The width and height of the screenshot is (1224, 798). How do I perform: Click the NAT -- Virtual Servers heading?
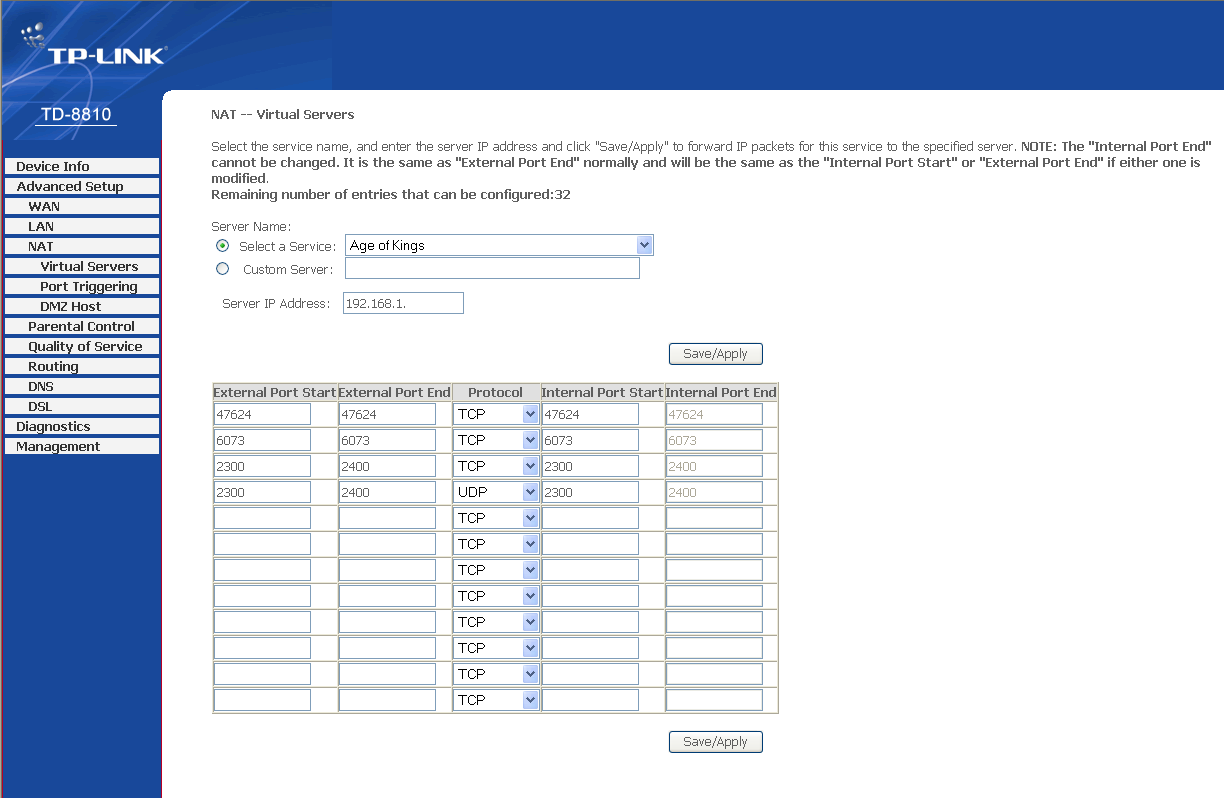pos(283,115)
